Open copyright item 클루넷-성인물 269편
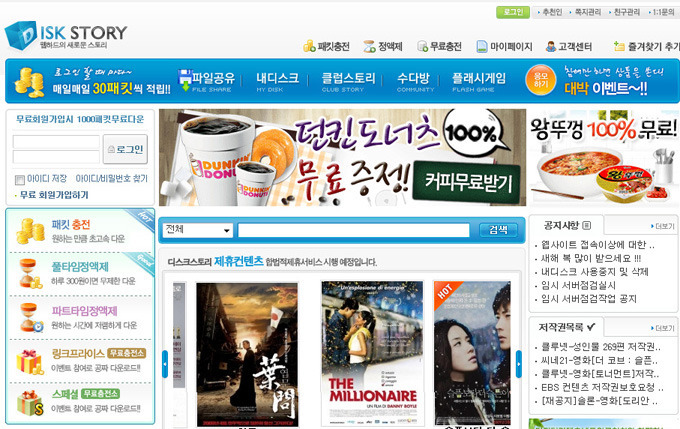Image resolution: width=680 pixels, height=429 pixels. 601,347
